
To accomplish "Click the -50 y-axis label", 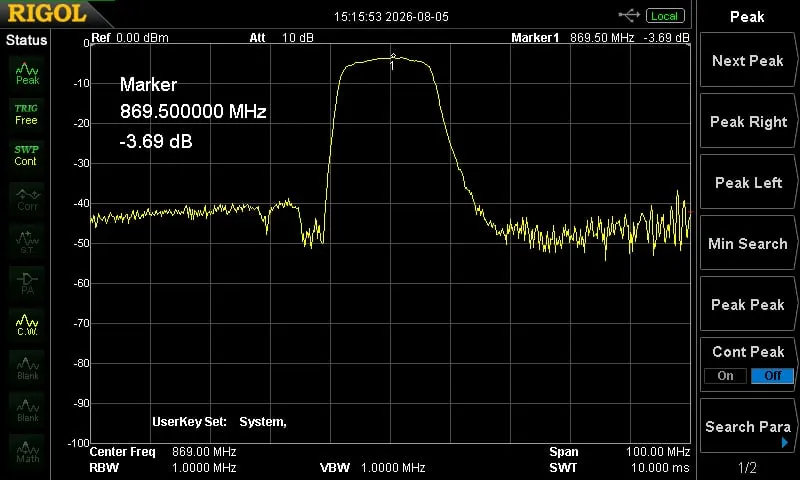I will point(82,243).
